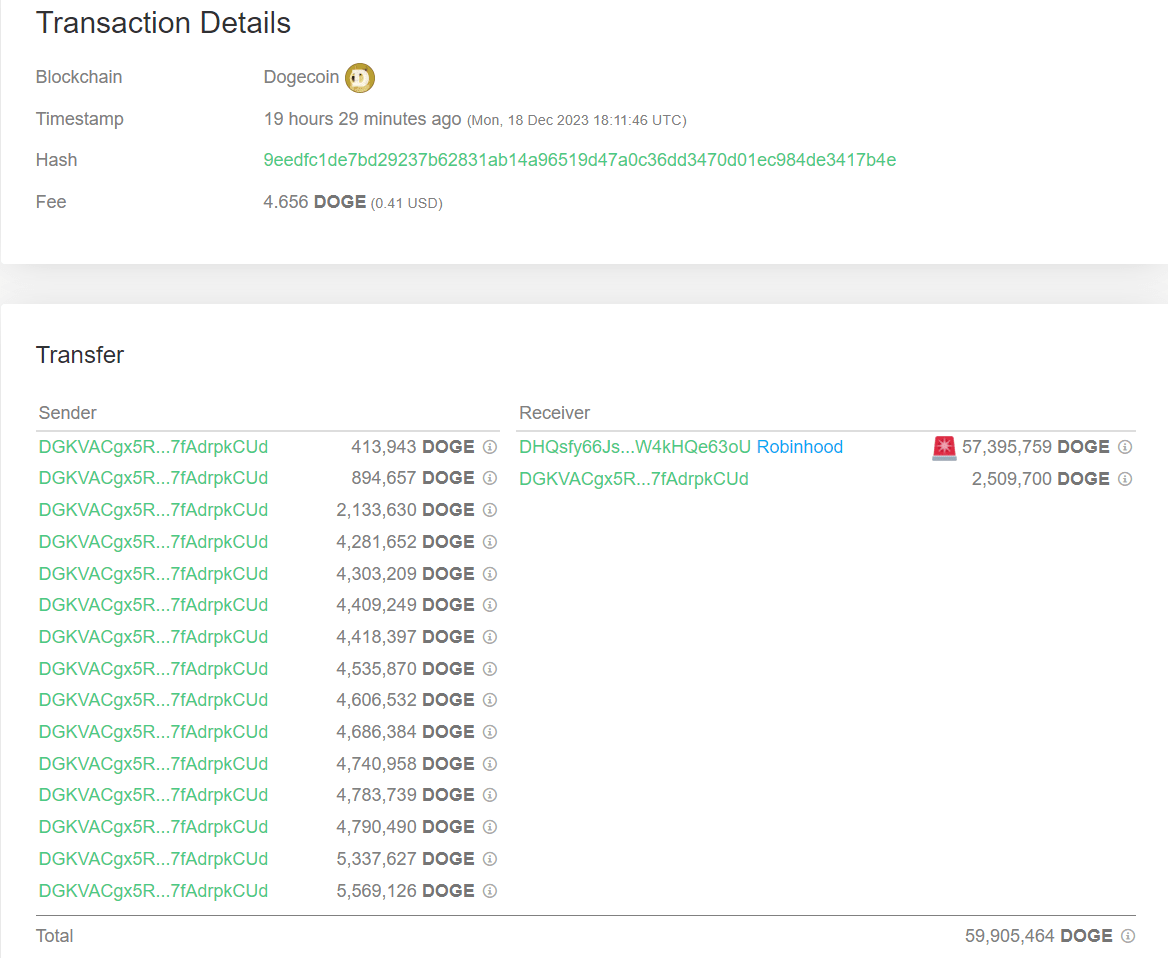Image resolution: width=1168 pixels, height=958 pixels.
Task: Click info icon beside 413,943 DOGE
Action: click(490, 447)
